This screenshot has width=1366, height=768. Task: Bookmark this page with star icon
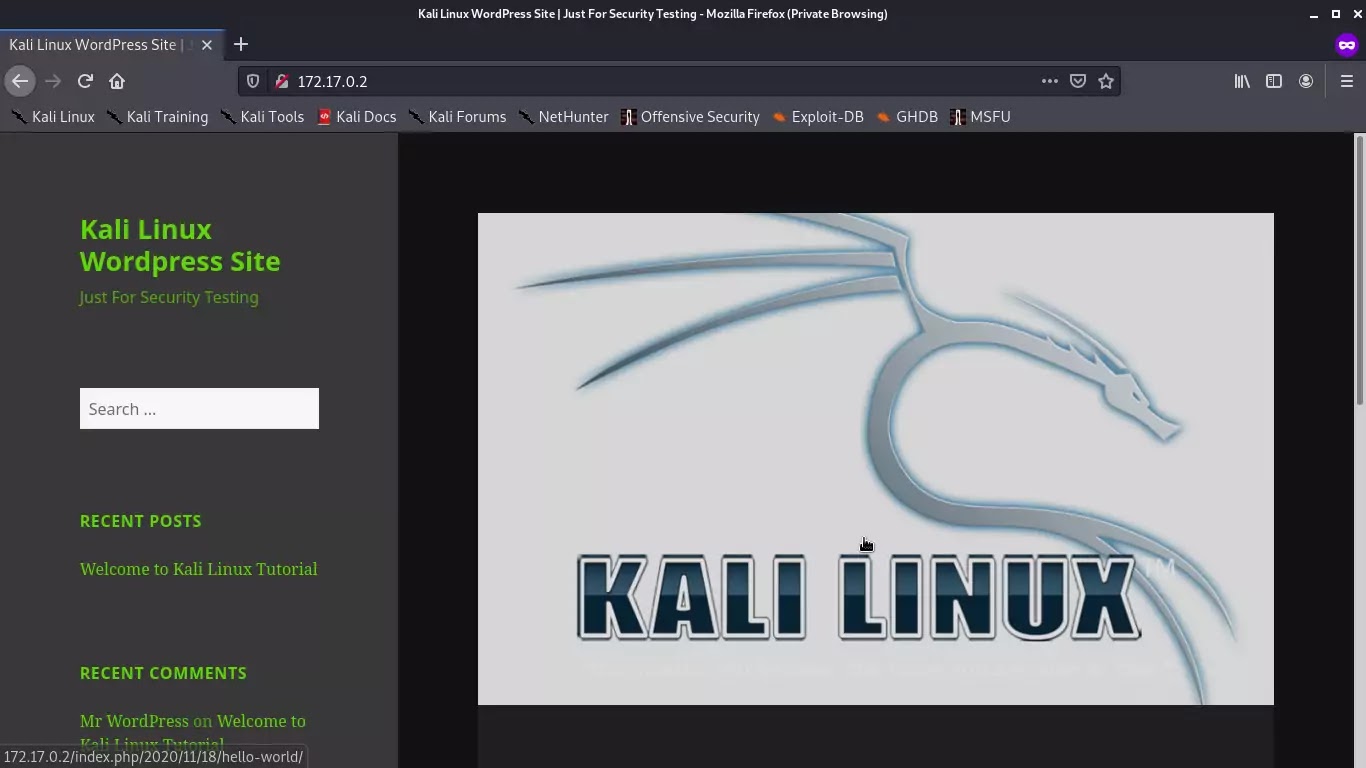(1106, 81)
